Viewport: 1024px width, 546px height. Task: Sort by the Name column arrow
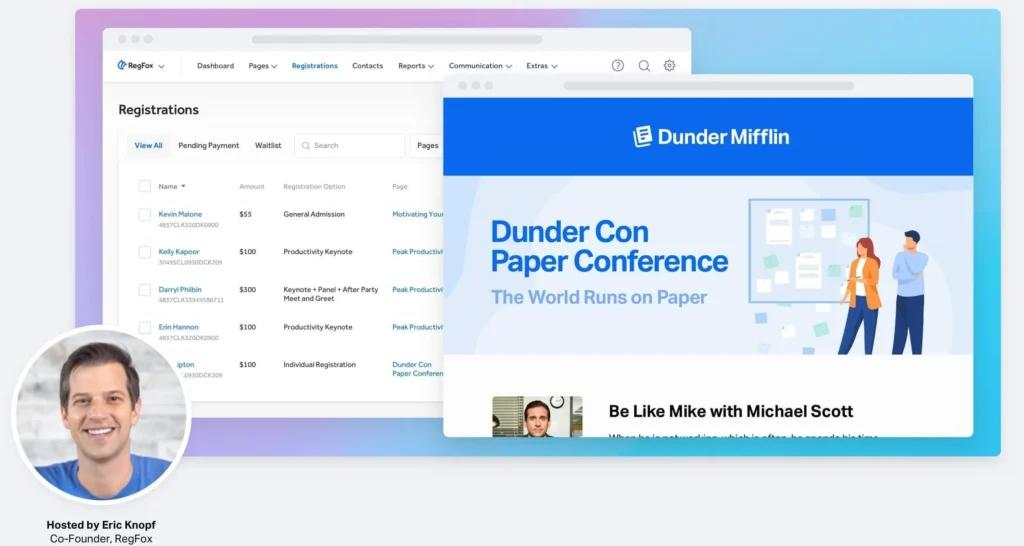coord(184,187)
